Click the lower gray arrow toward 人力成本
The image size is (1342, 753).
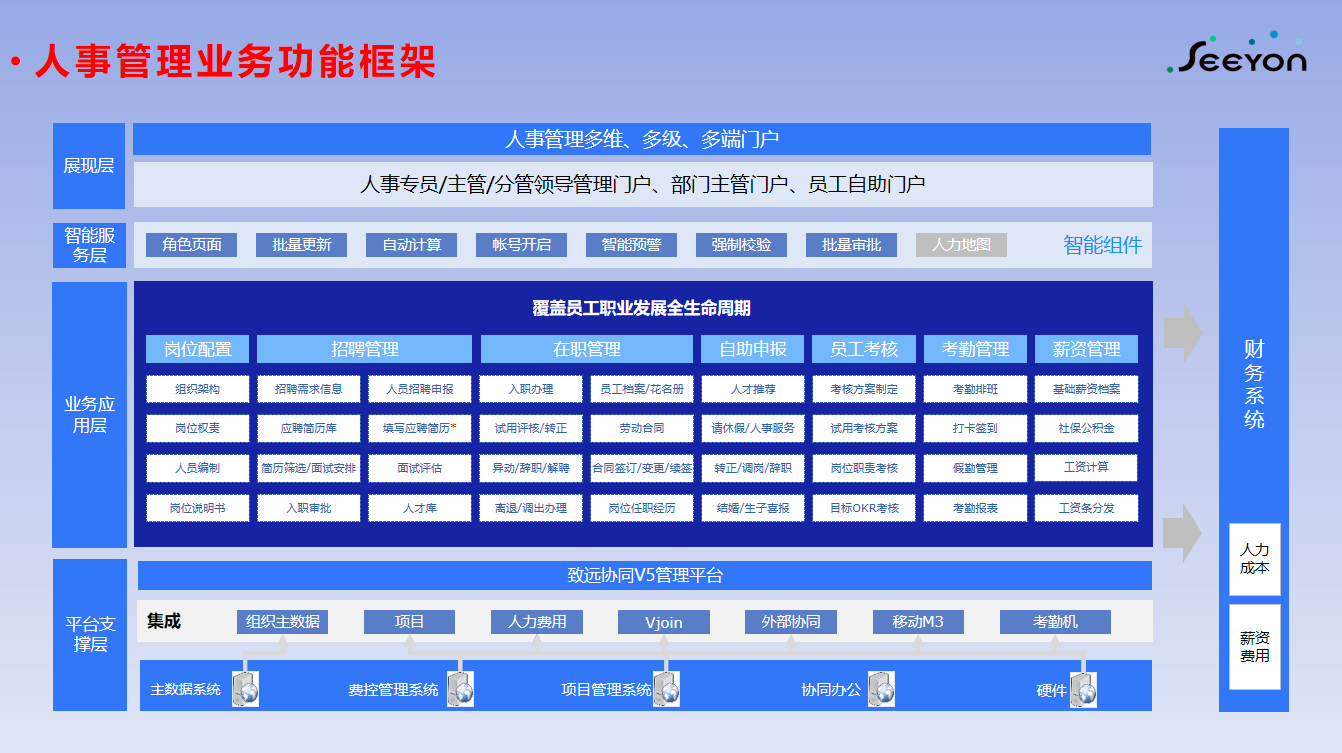coord(1182,532)
